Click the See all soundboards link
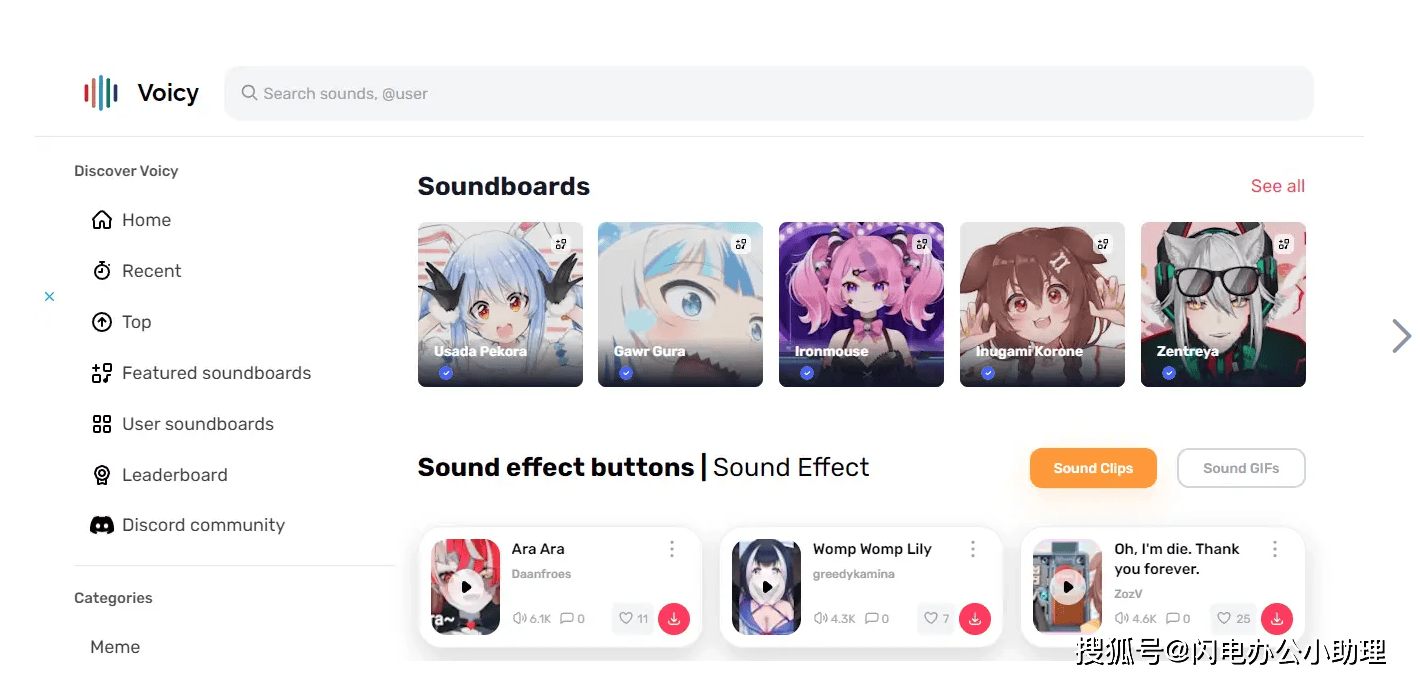Image resolution: width=1420 pixels, height=682 pixels. pyautogui.click(x=1278, y=186)
